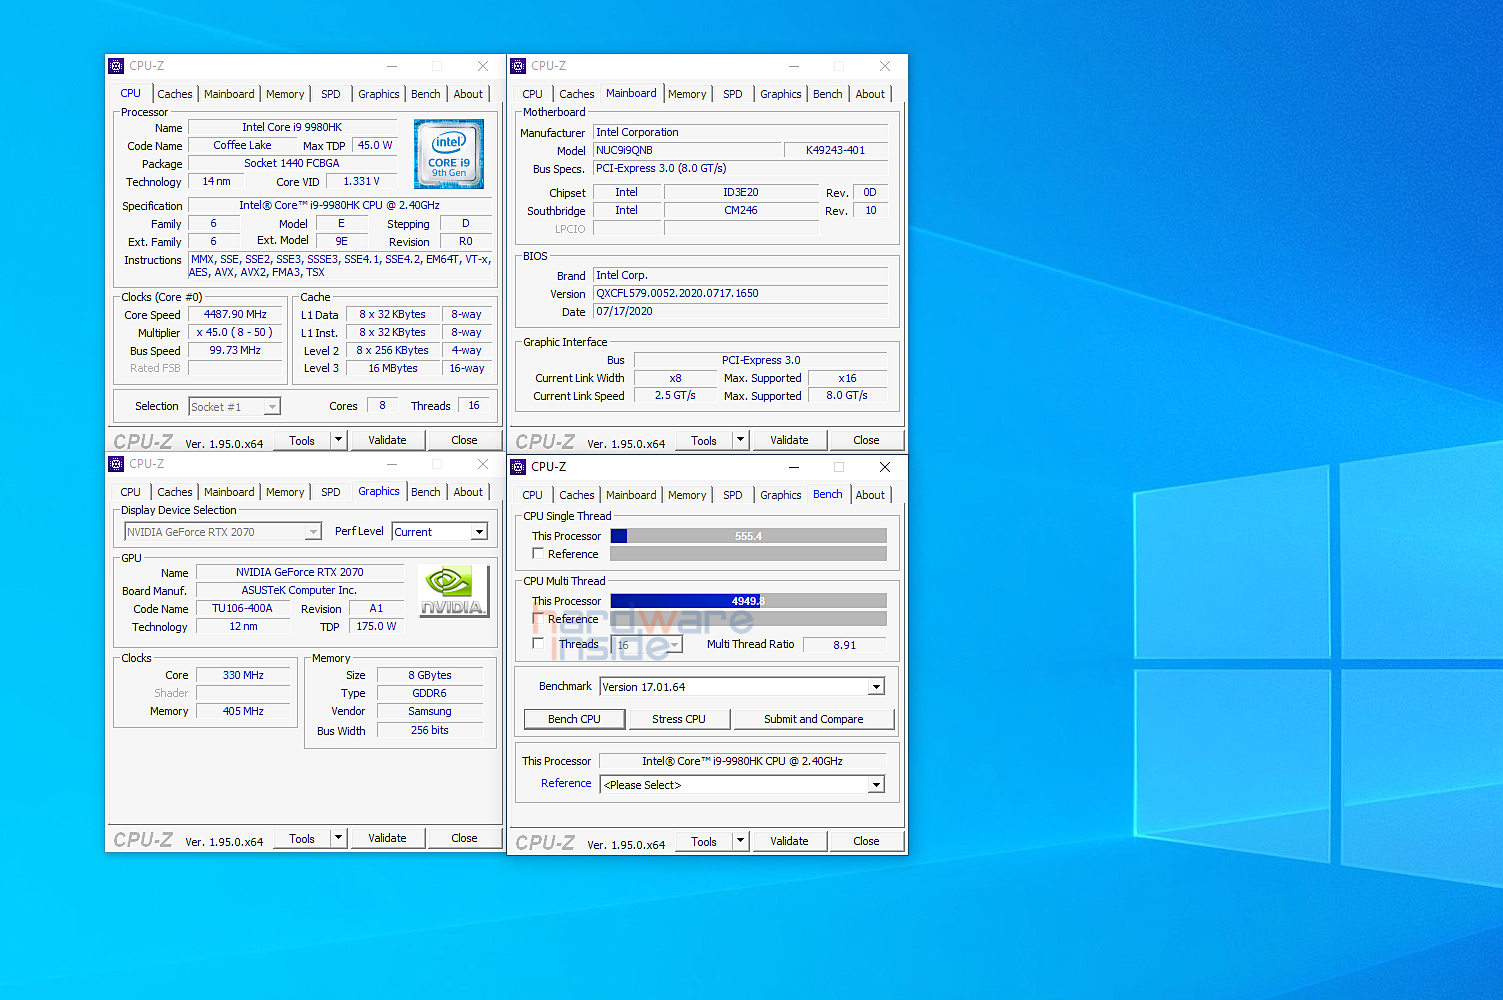Screen dimensions: 1503x1000
Task: Click the NVIDIA logo in the Graphics tab
Action: (453, 590)
